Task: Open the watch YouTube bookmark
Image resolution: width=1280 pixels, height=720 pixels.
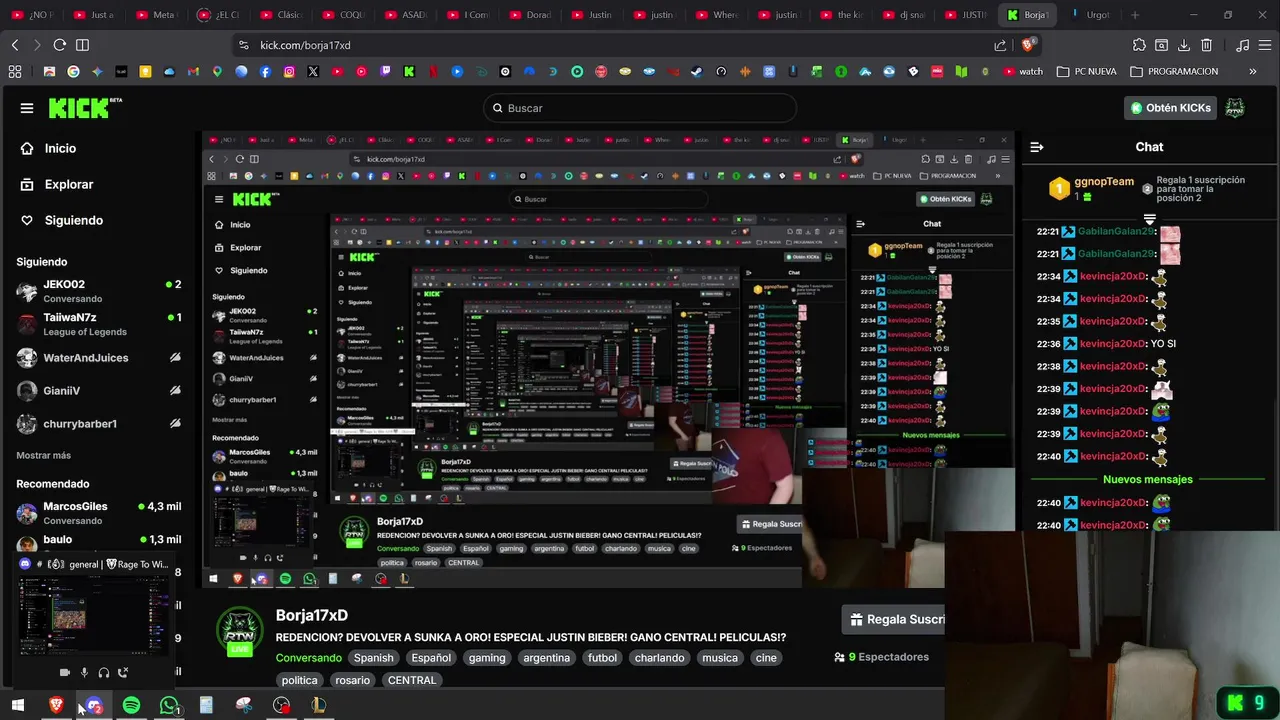Action: point(1023,72)
